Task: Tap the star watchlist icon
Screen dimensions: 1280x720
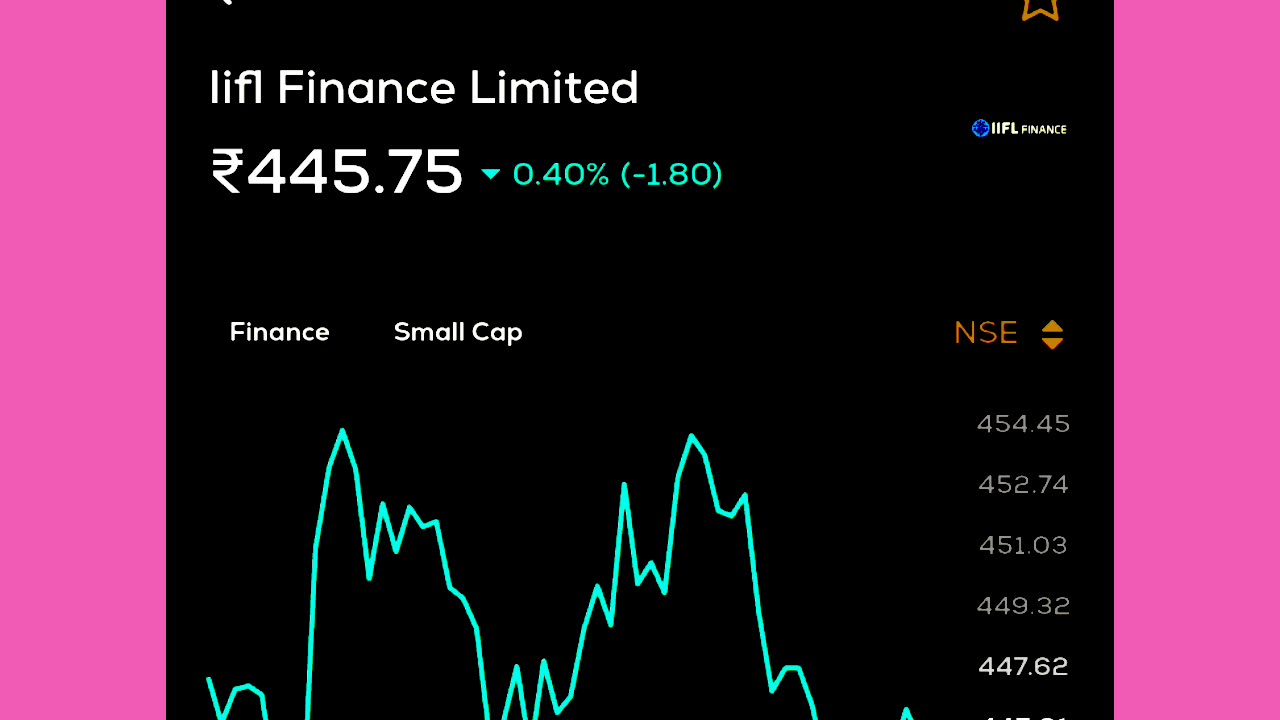Action: coord(1040,6)
